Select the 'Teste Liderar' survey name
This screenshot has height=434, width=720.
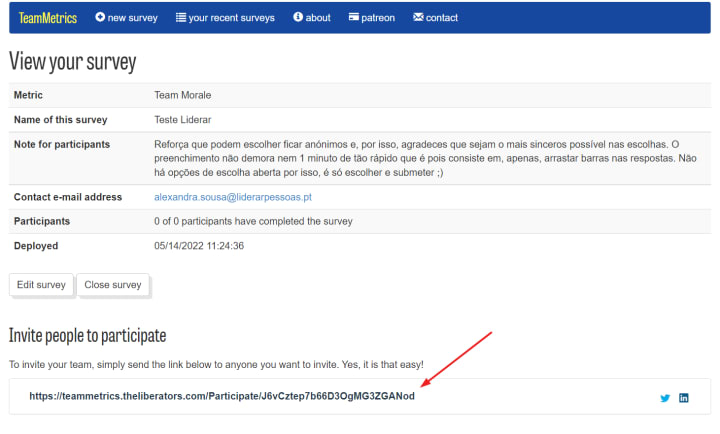(183, 120)
